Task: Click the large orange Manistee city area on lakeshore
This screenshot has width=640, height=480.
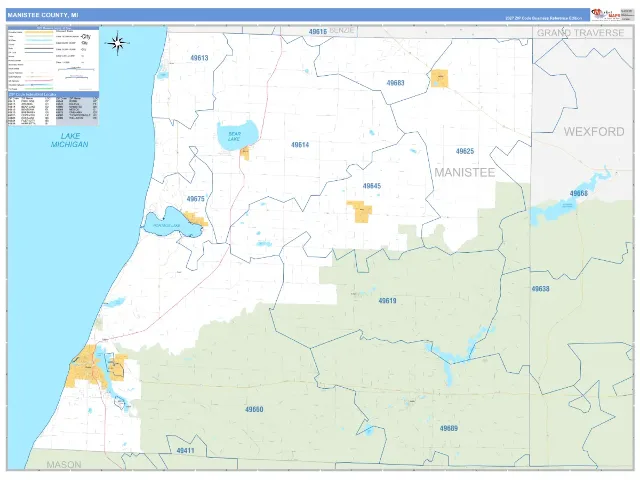Action: (87, 367)
